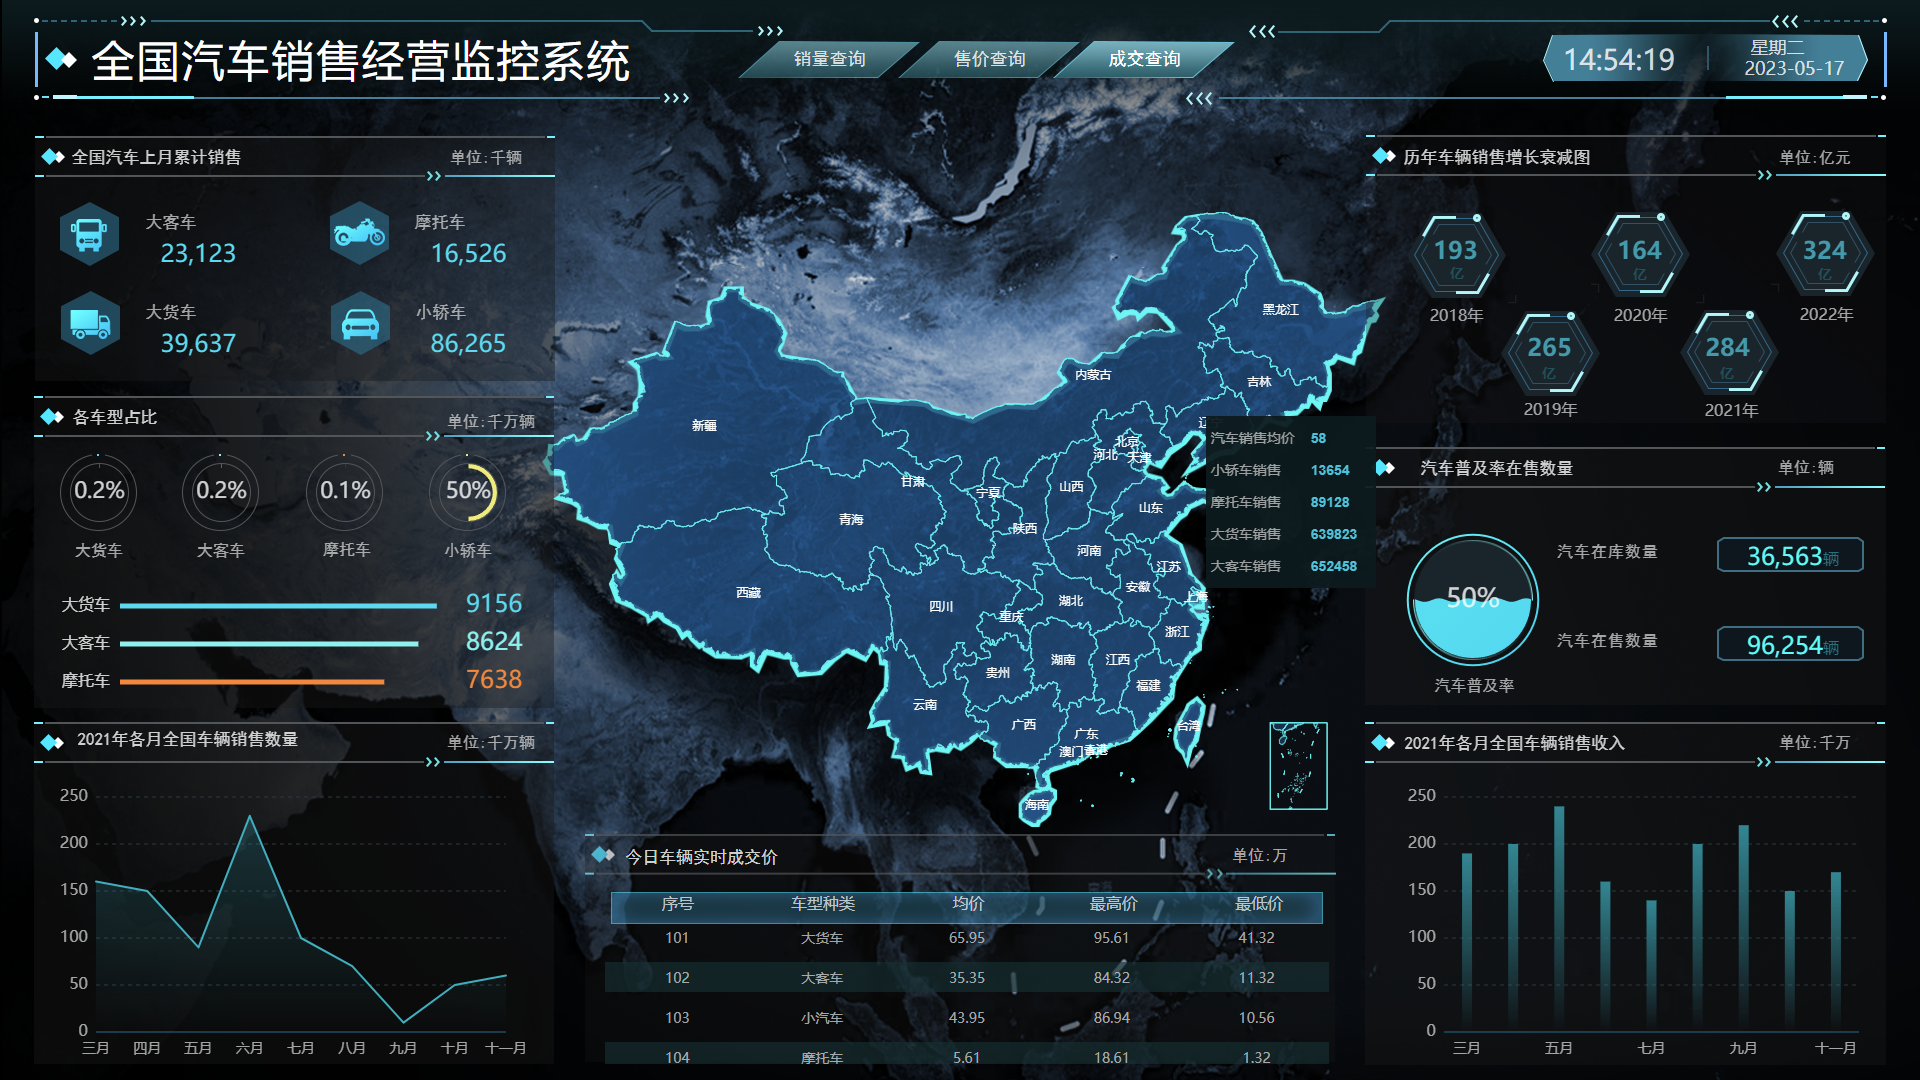This screenshot has width=1920, height=1080.
Task: Click the truck icon for 大货车
Action: click(x=89, y=324)
